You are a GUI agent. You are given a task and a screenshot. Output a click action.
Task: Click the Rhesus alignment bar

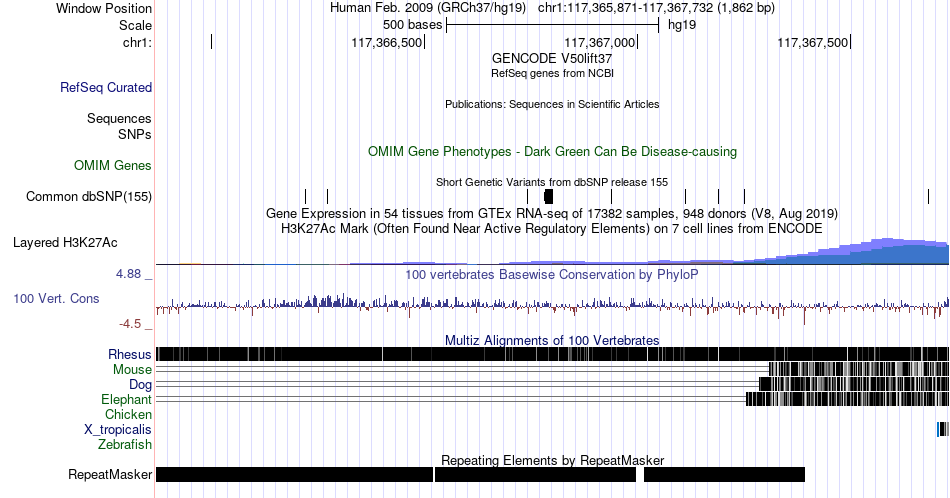coord(553,354)
